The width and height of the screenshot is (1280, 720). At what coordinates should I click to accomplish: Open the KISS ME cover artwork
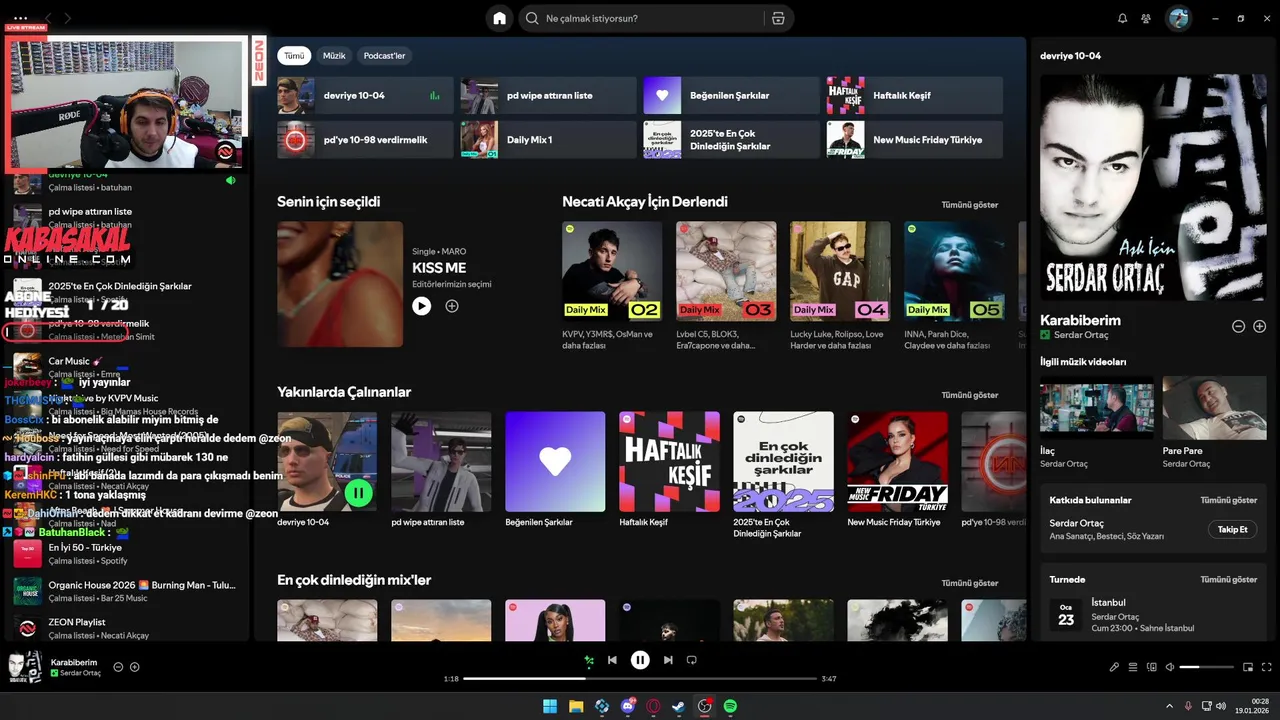point(340,284)
